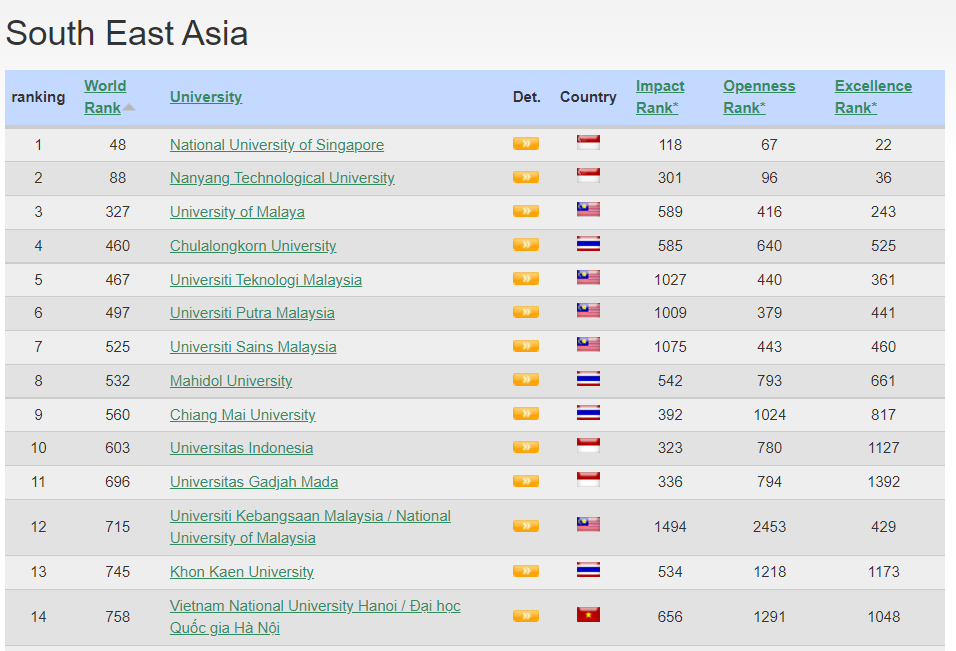The height and width of the screenshot is (651, 956).
Task: Click the South East Asia page heading
Action: tap(127, 34)
